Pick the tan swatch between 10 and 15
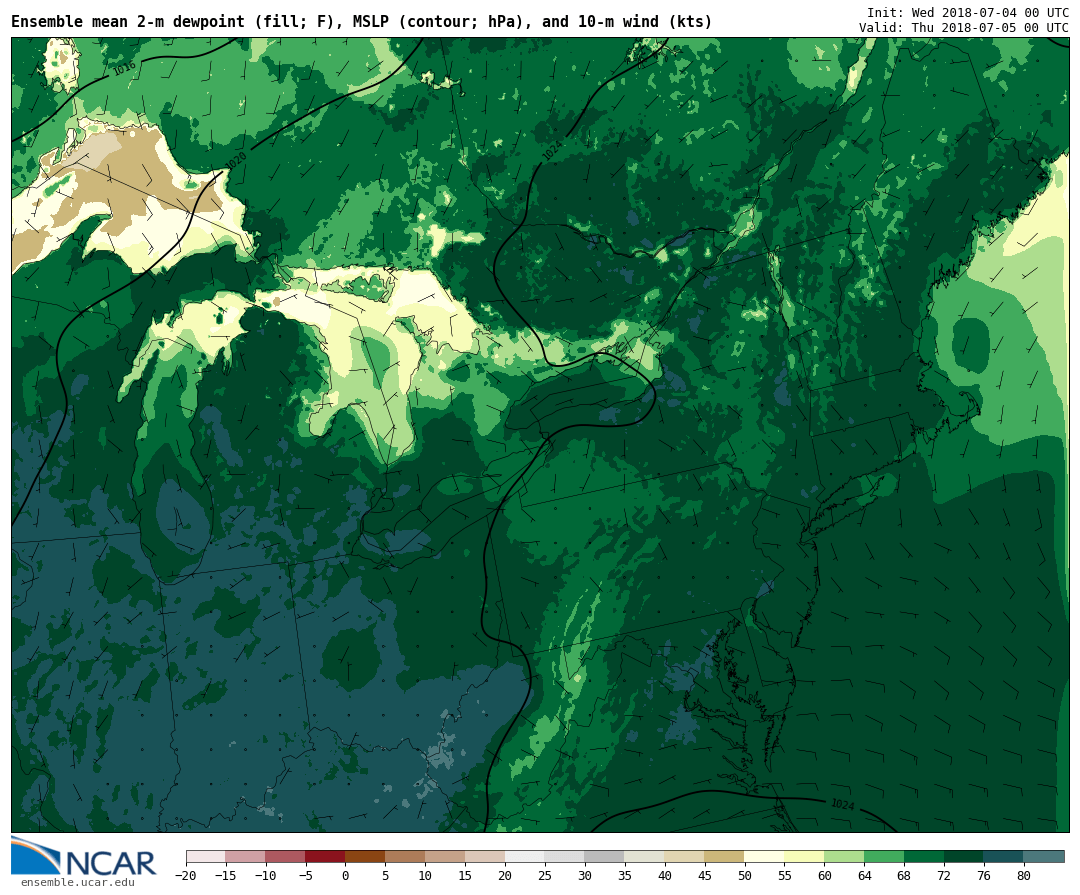 pos(446,856)
